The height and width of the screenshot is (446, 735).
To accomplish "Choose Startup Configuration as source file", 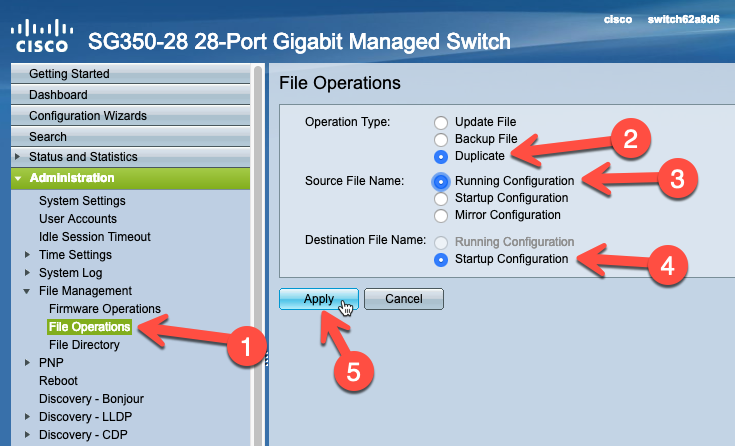I will pyautogui.click(x=441, y=198).
